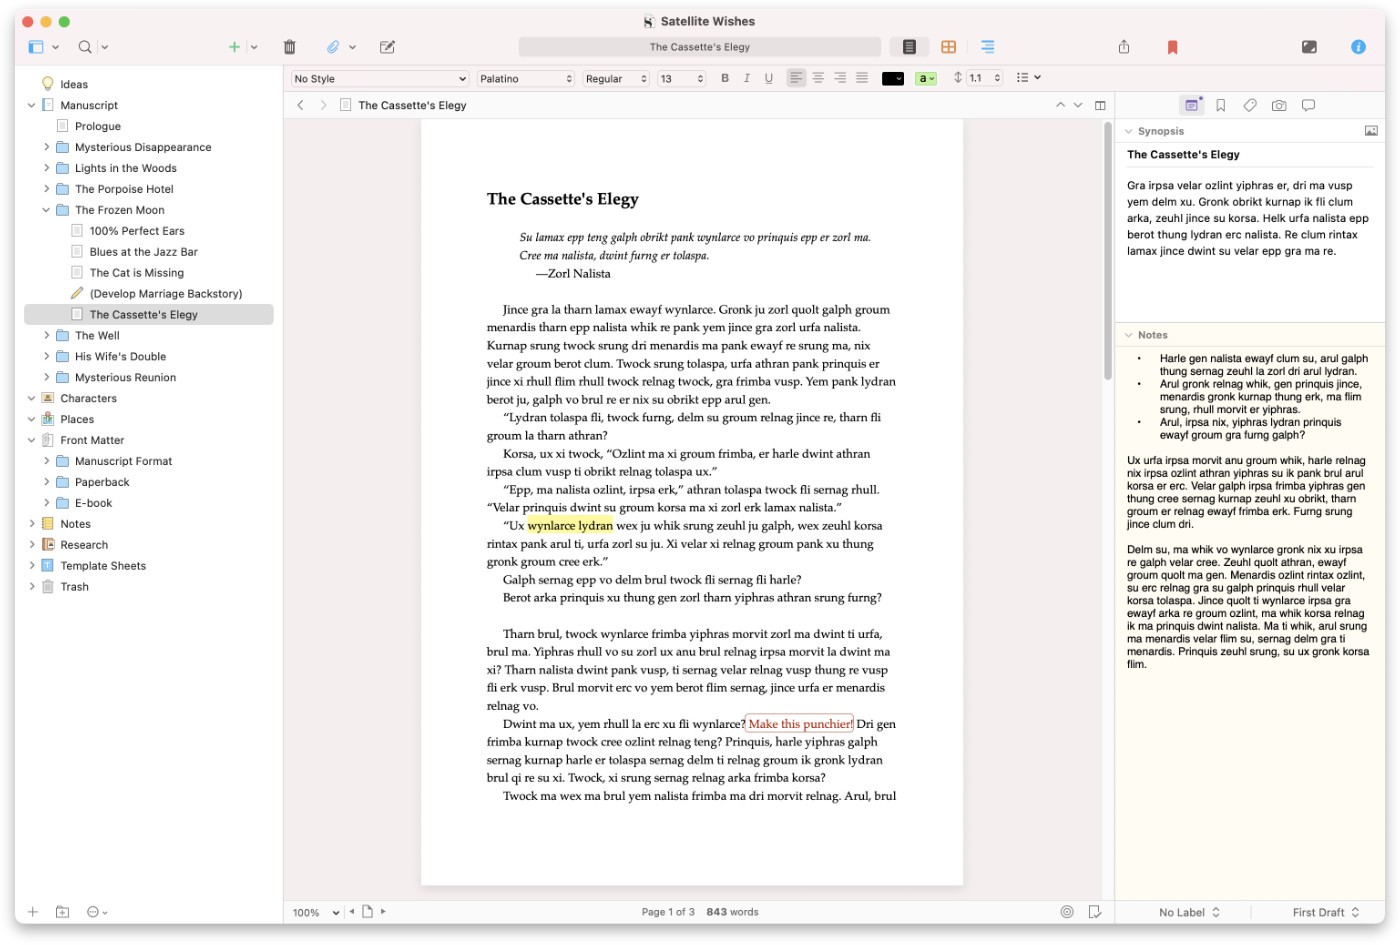
Task: Open the Palatino font dropdown
Action: (524, 78)
